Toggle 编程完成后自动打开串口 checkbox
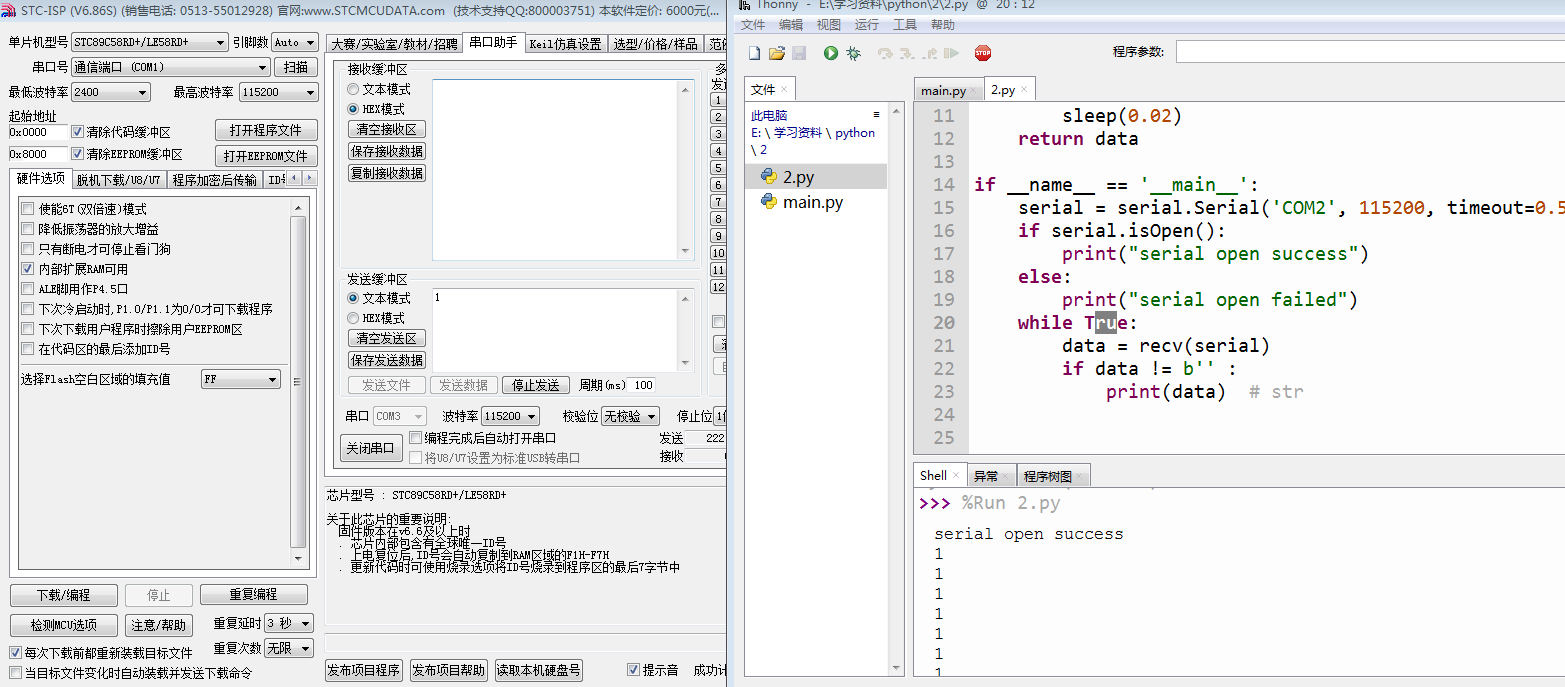The width and height of the screenshot is (1565, 687). click(x=416, y=438)
